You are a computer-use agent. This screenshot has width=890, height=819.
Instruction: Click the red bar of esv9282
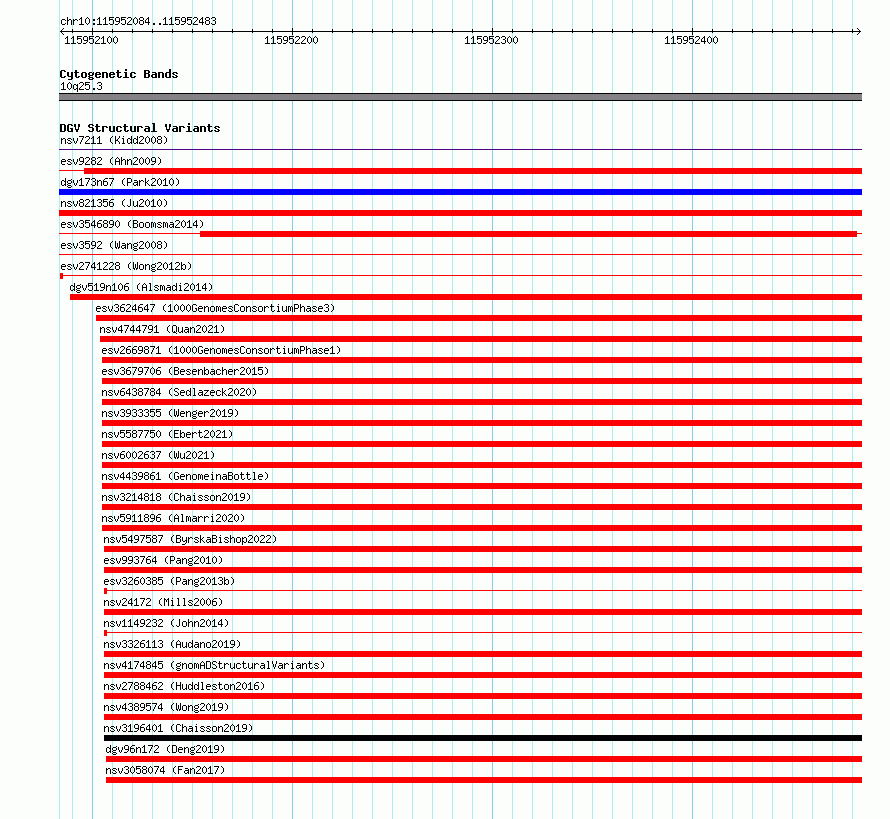click(473, 171)
